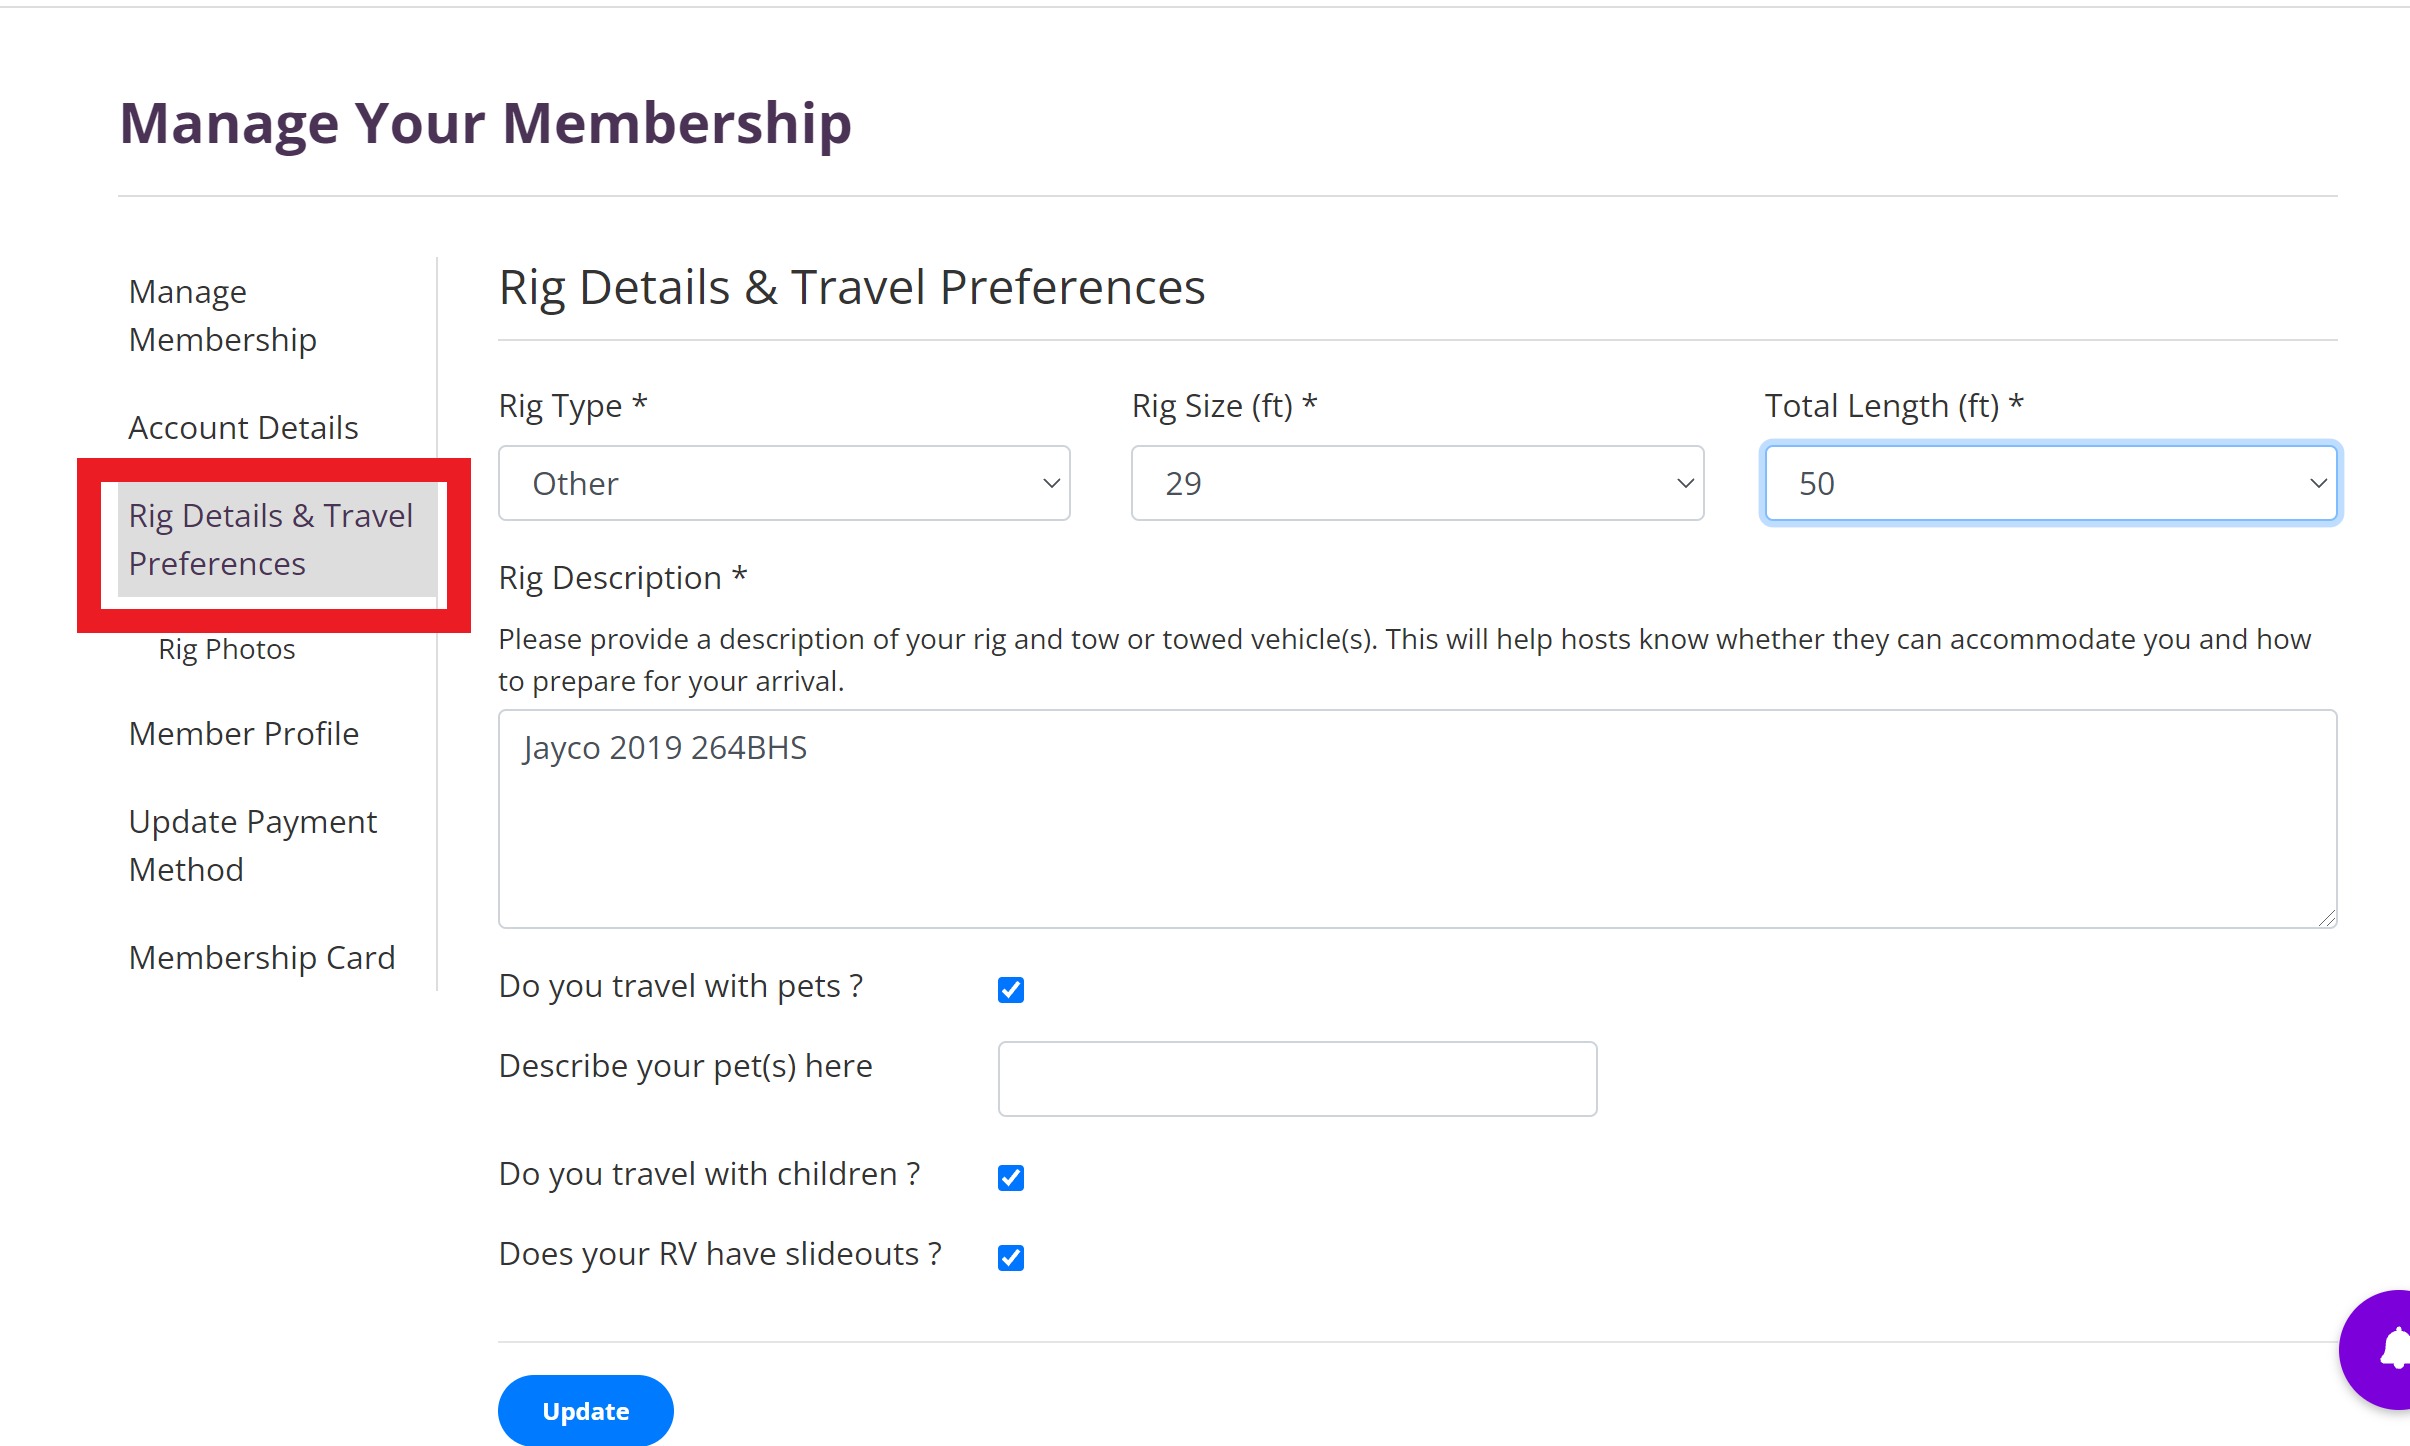Screen dimensions: 2410x1446
Task: Uncheck the travel with children checkbox
Action: click(x=1011, y=1177)
